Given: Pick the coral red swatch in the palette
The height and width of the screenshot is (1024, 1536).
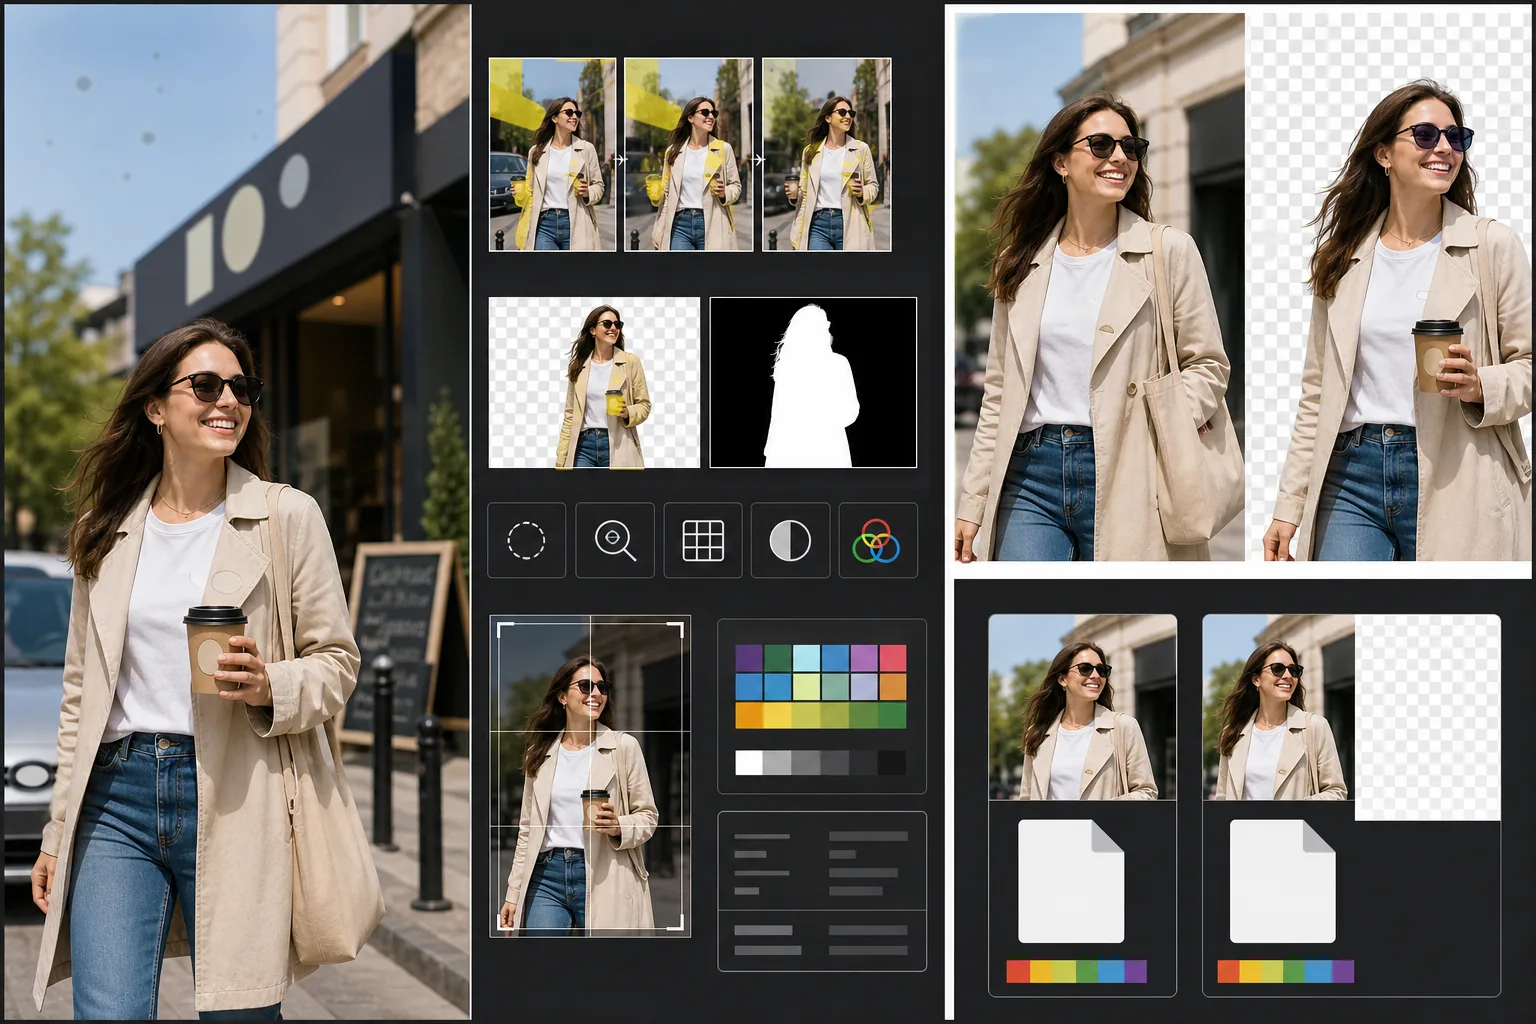Looking at the screenshot, I should click(x=893, y=658).
